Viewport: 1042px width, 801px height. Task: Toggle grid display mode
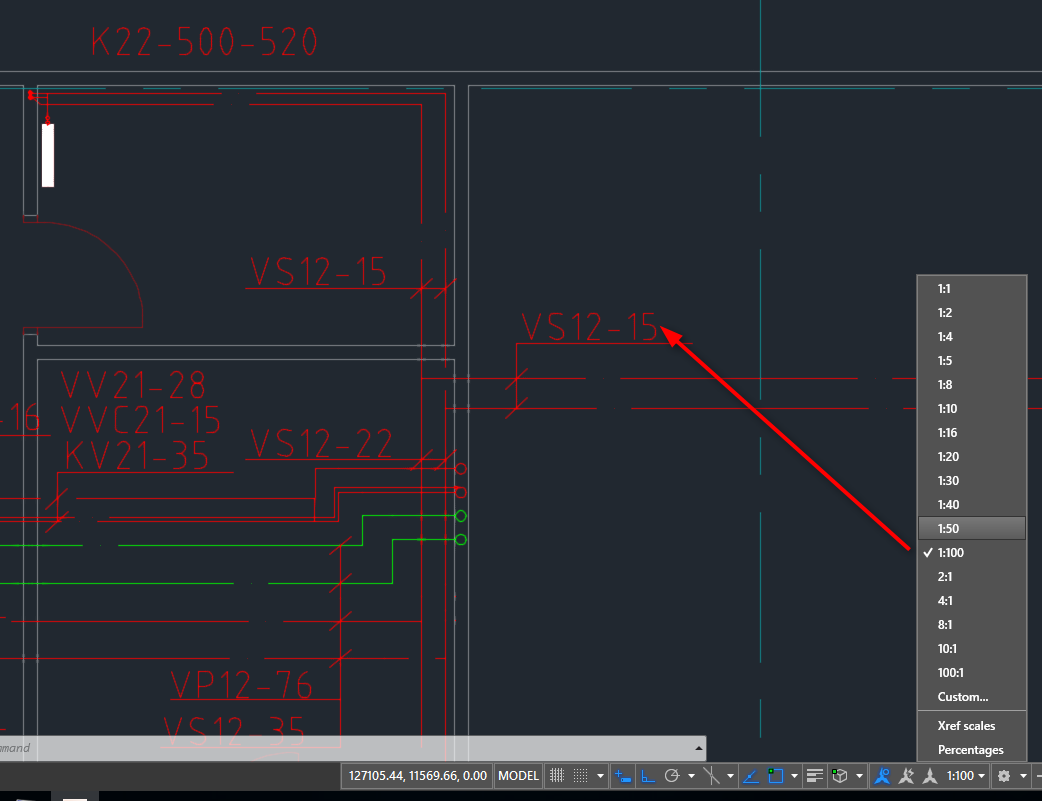point(557,775)
